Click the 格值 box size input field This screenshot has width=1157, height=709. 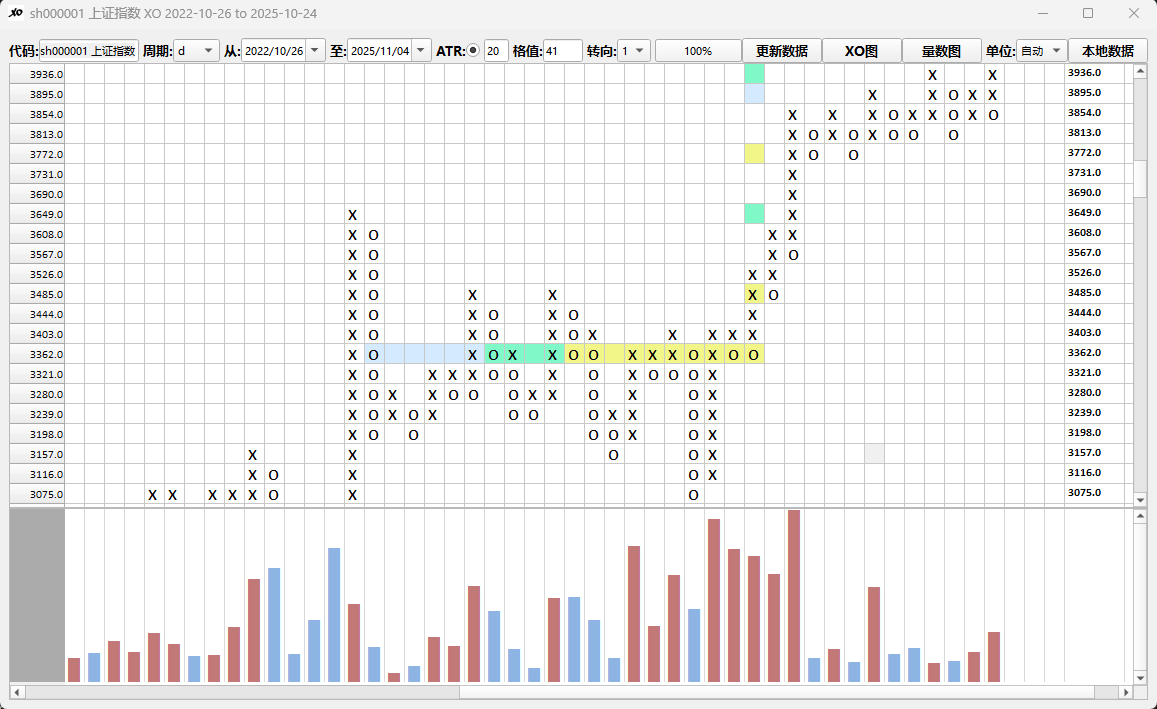[562, 51]
